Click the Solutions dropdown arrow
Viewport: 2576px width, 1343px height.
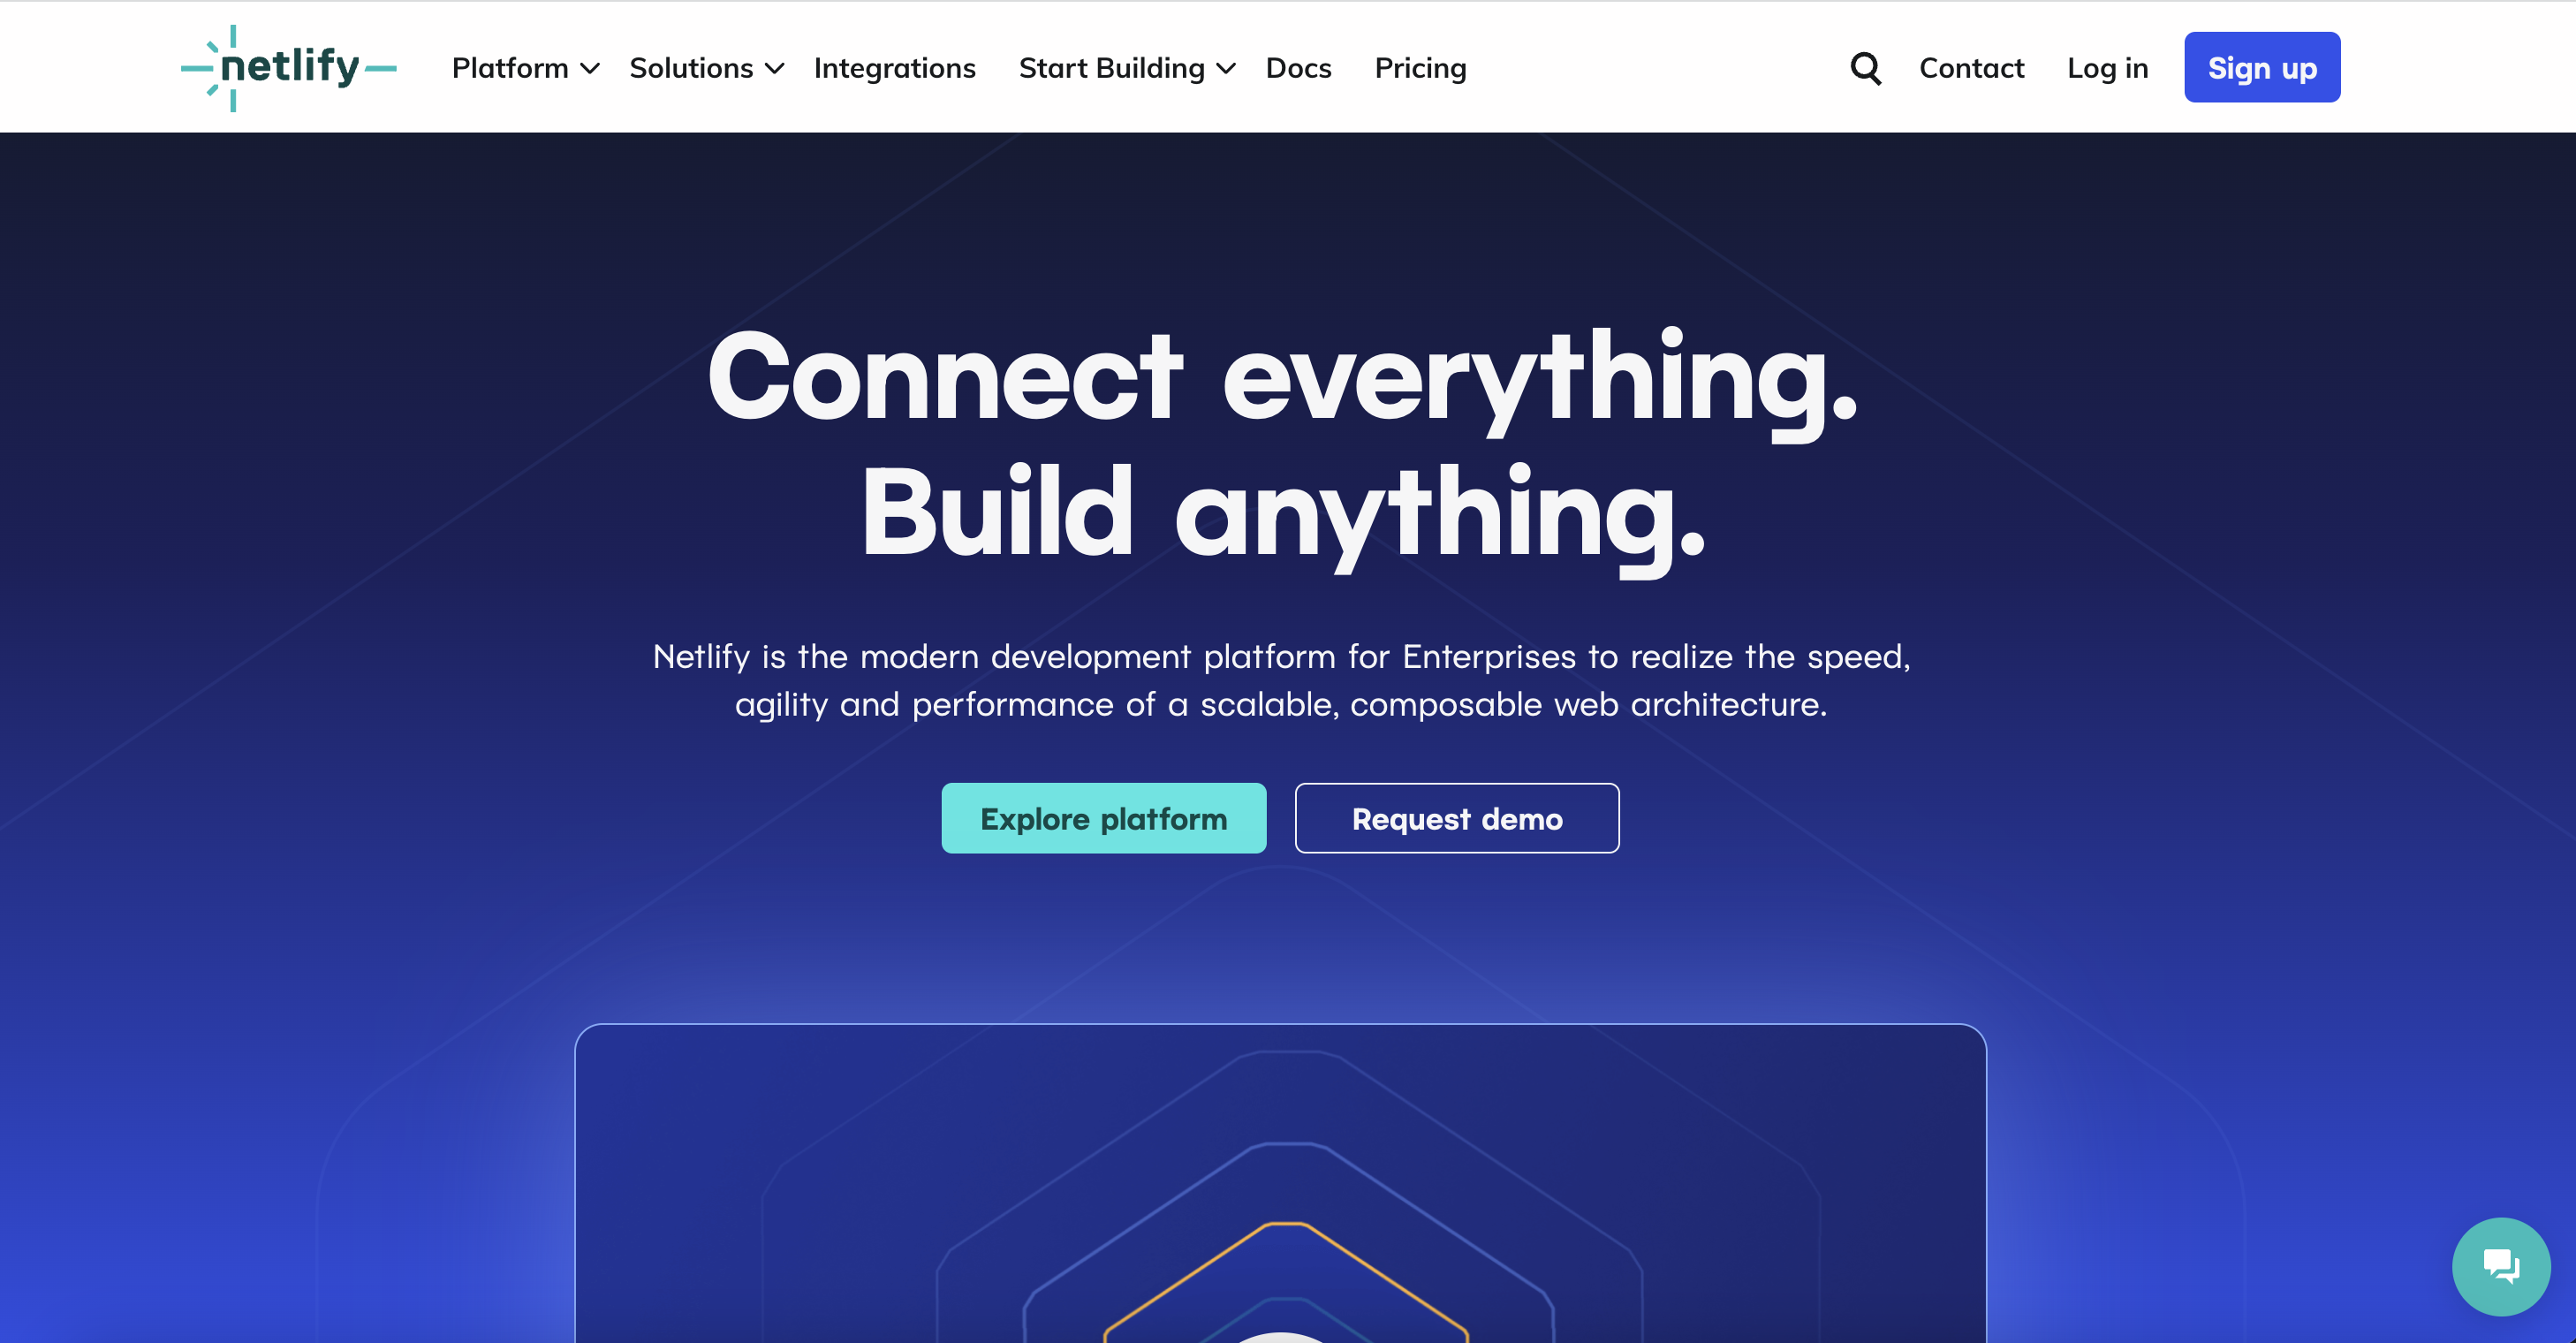click(x=776, y=68)
